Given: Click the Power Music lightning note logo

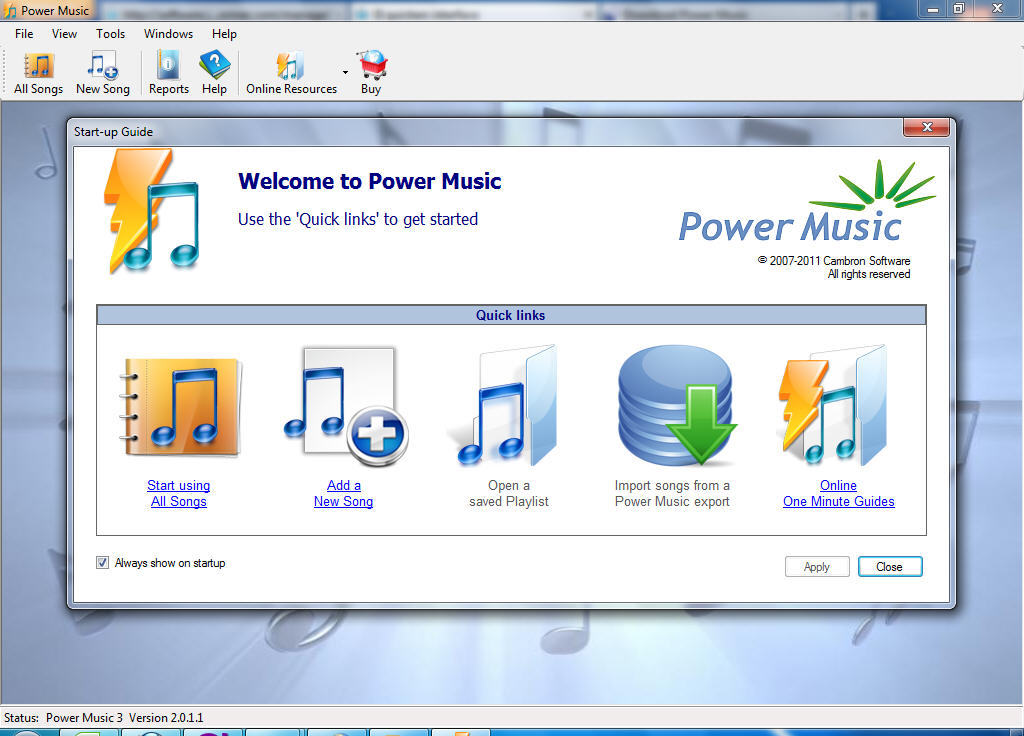Looking at the screenshot, I should click(152, 210).
